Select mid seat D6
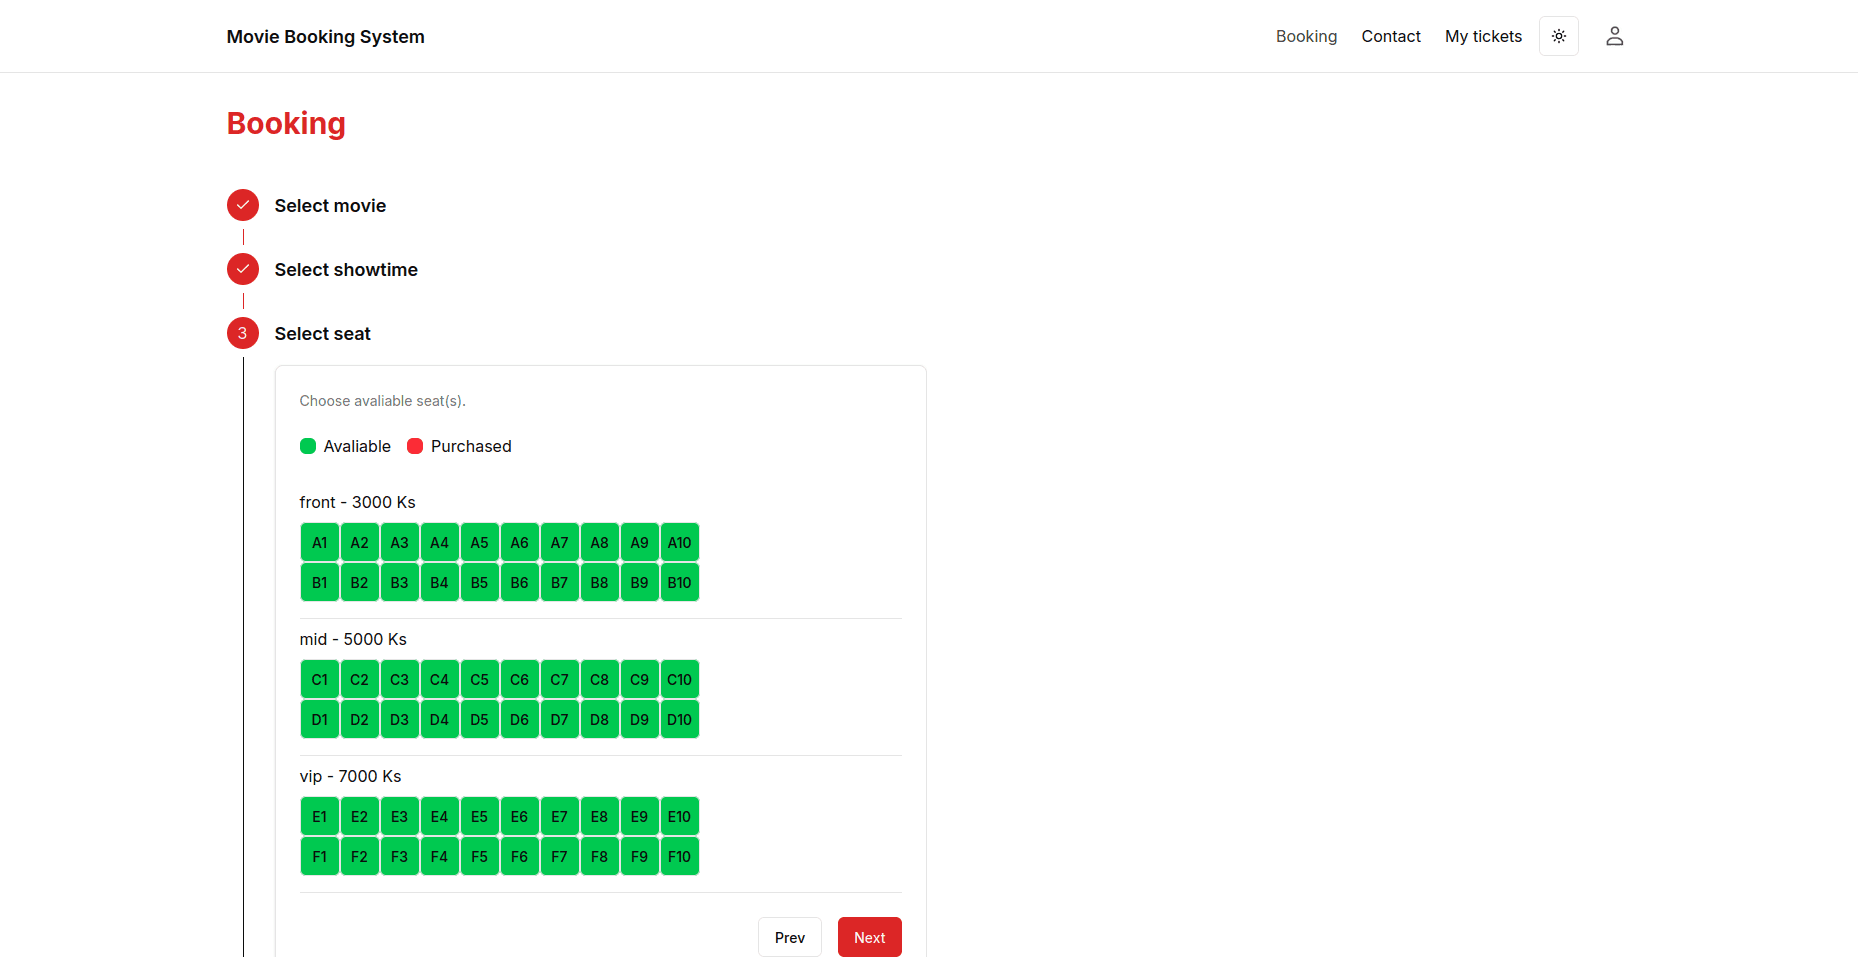The height and width of the screenshot is (957, 1858). (520, 719)
